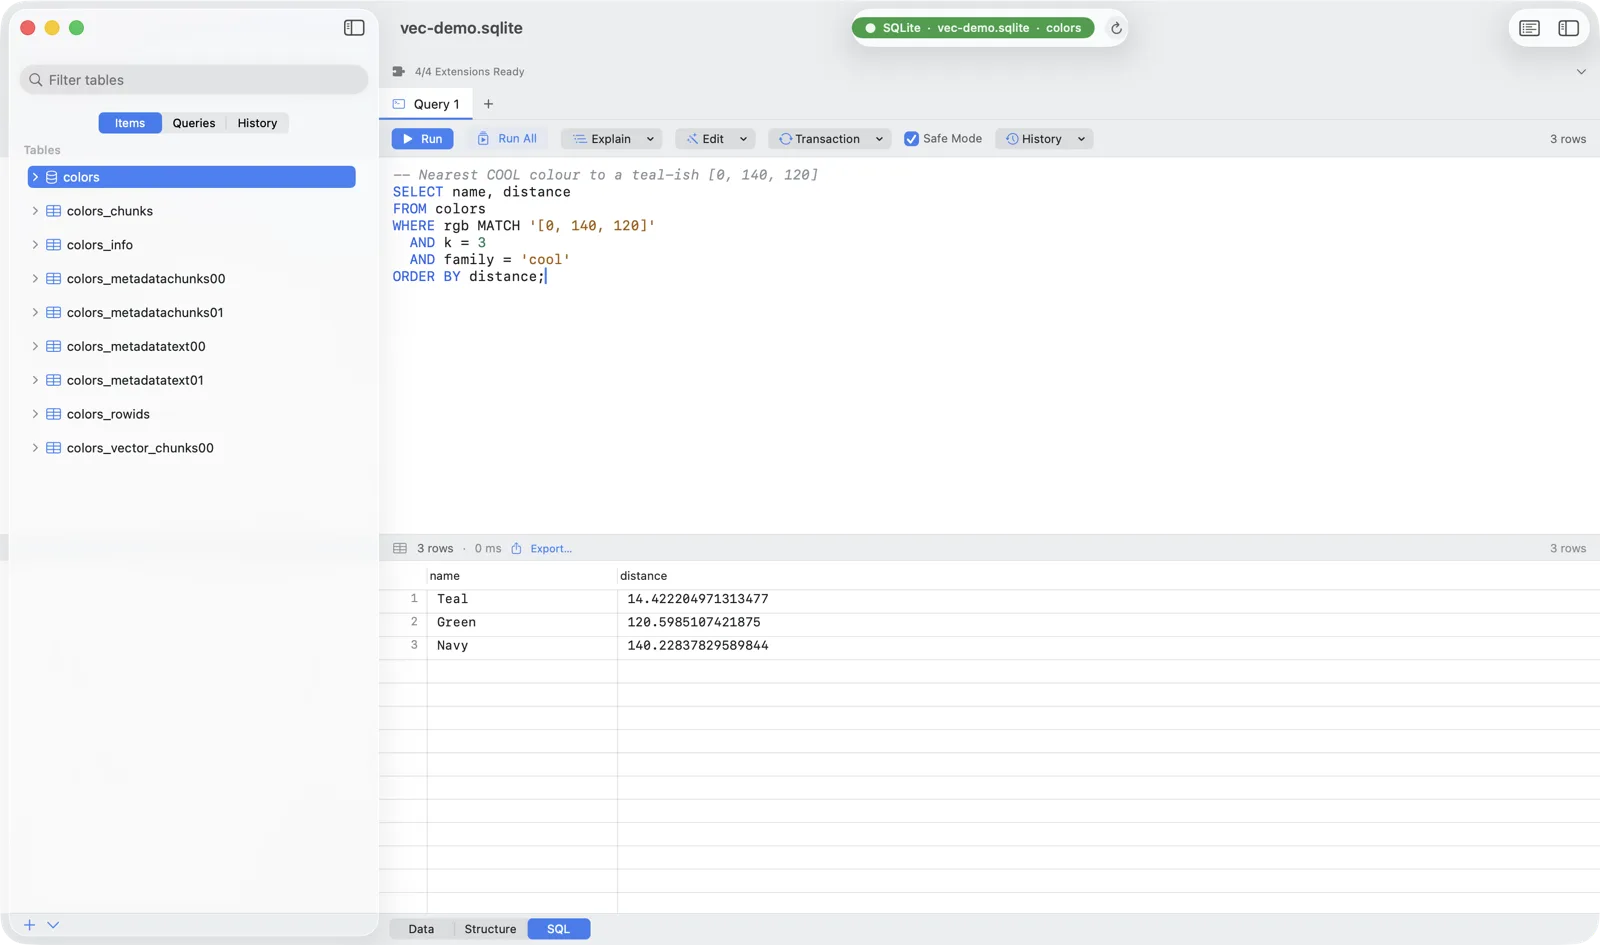The height and width of the screenshot is (945, 1600).
Task: Click the Transaction button
Action: tap(819, 139)
